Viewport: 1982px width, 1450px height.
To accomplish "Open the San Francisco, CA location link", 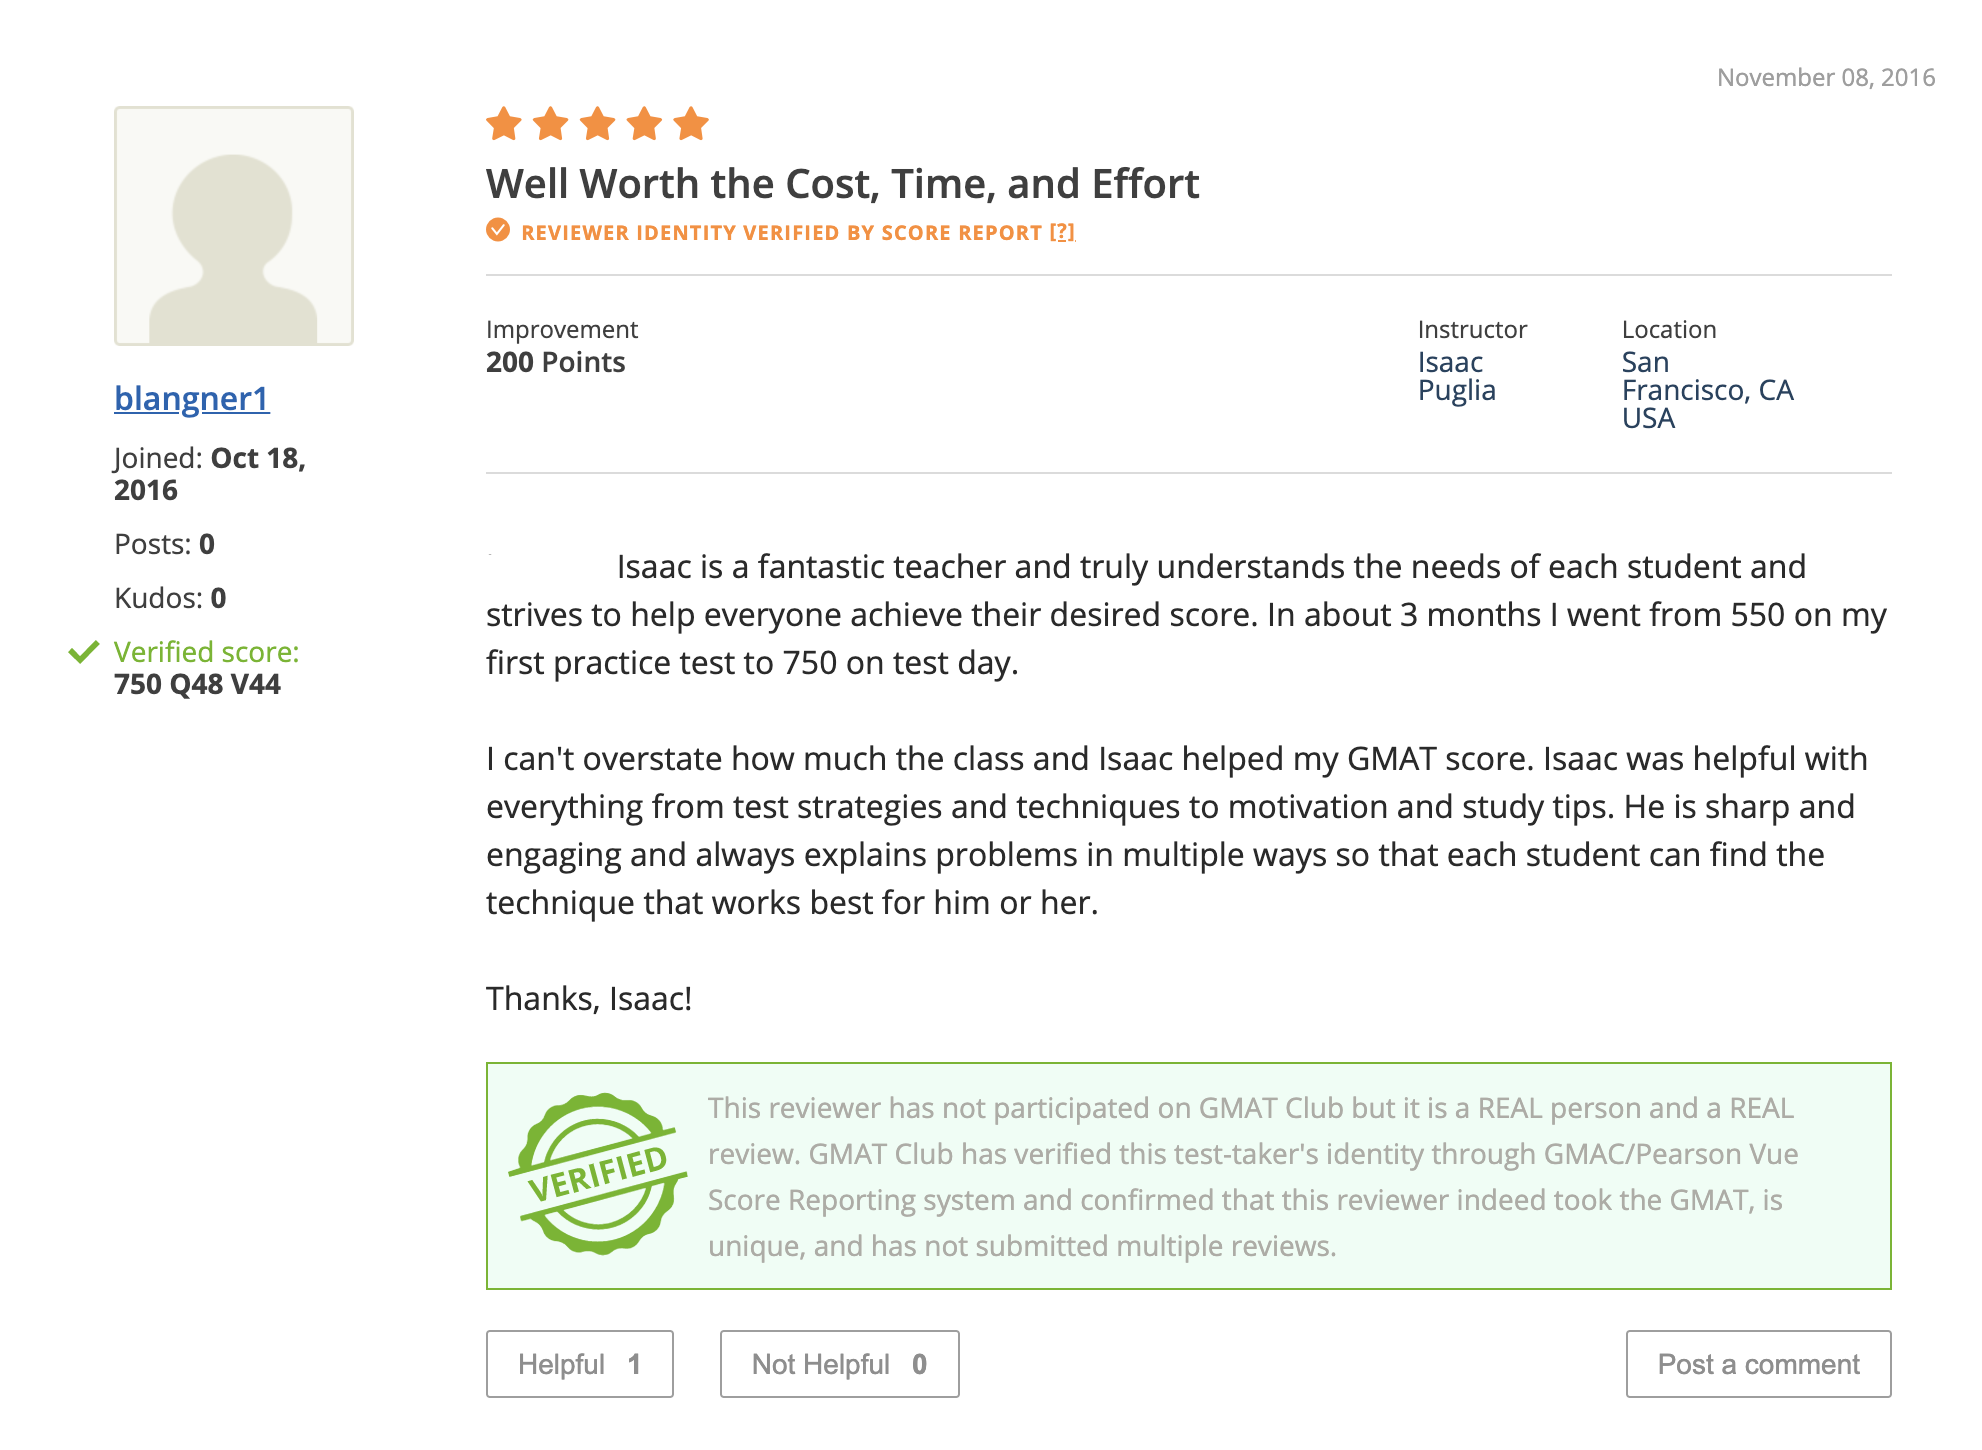I will [x=1707, y=390].
